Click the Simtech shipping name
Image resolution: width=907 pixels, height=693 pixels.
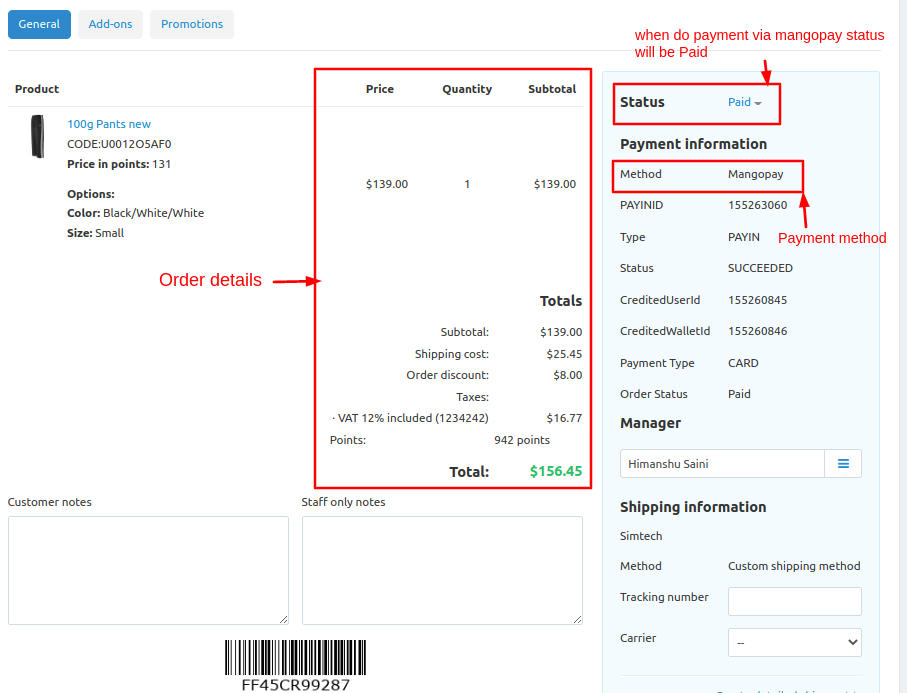(641, 536)
